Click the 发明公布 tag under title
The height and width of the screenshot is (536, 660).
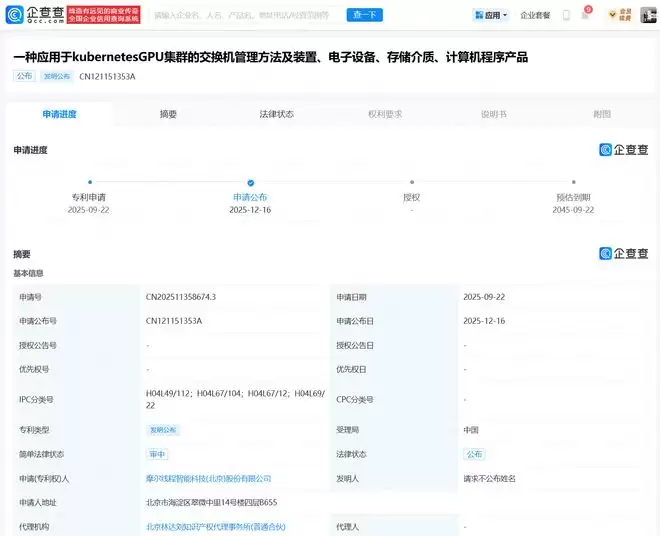pos(58,75)
